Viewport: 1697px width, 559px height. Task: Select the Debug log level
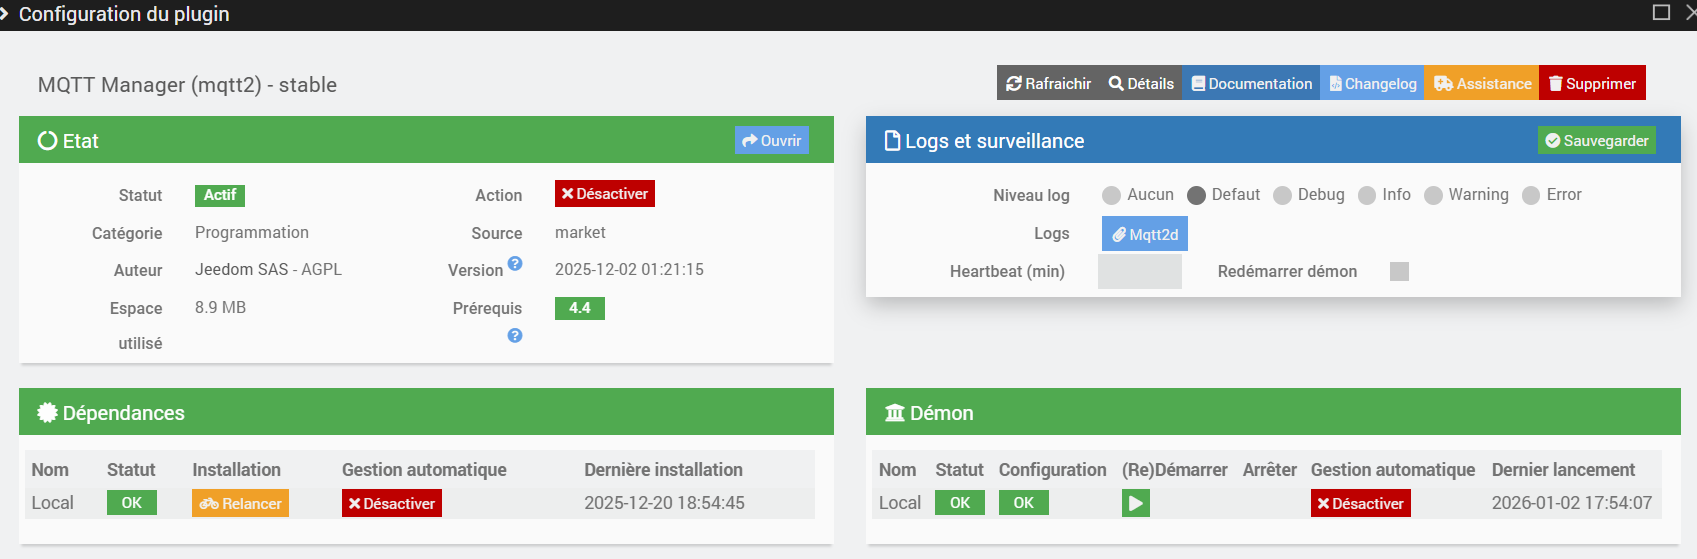(x=1282, y=195)
